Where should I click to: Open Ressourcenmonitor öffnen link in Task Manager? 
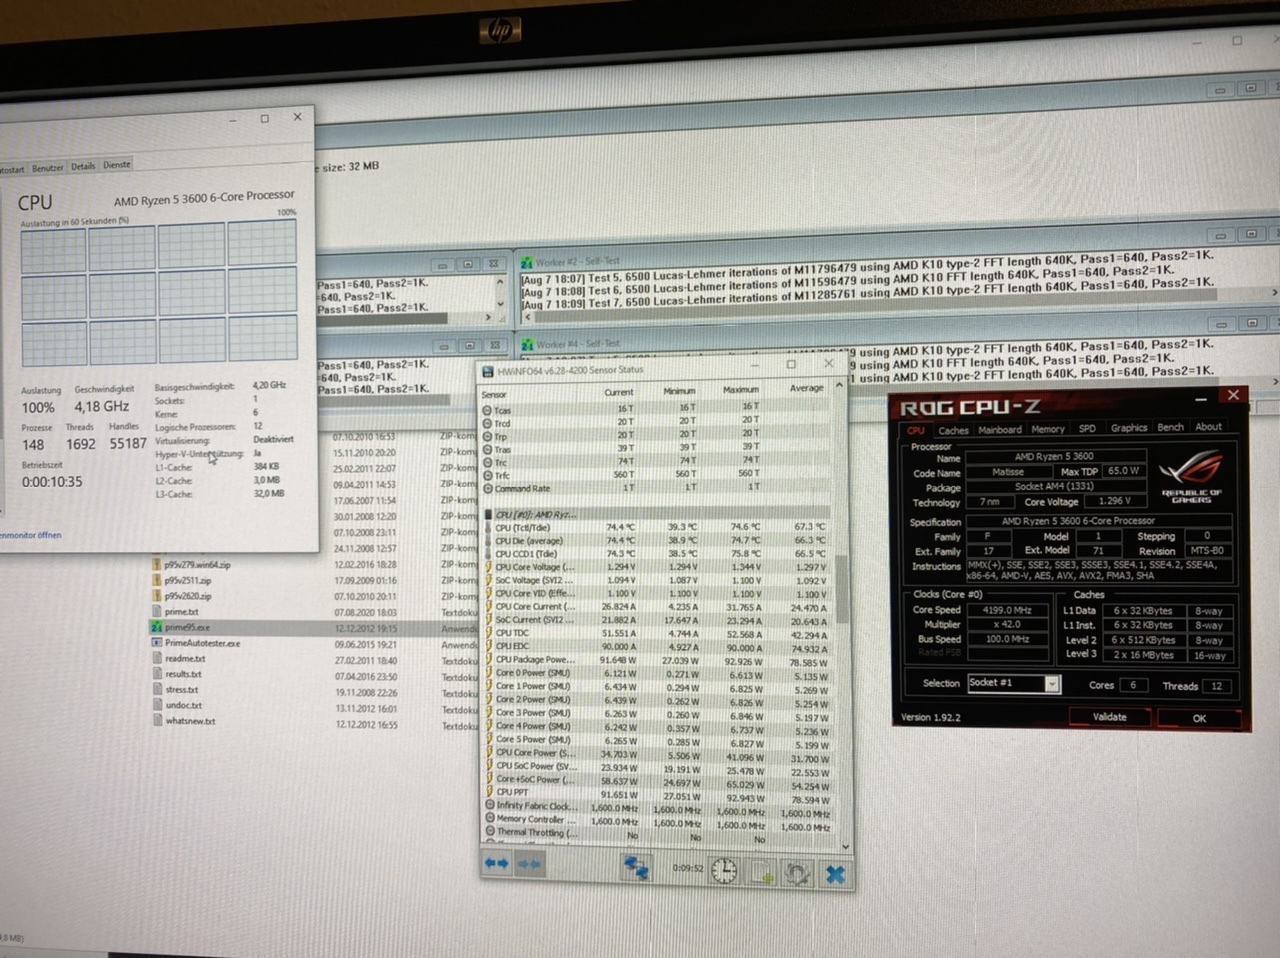pos(31,535)
